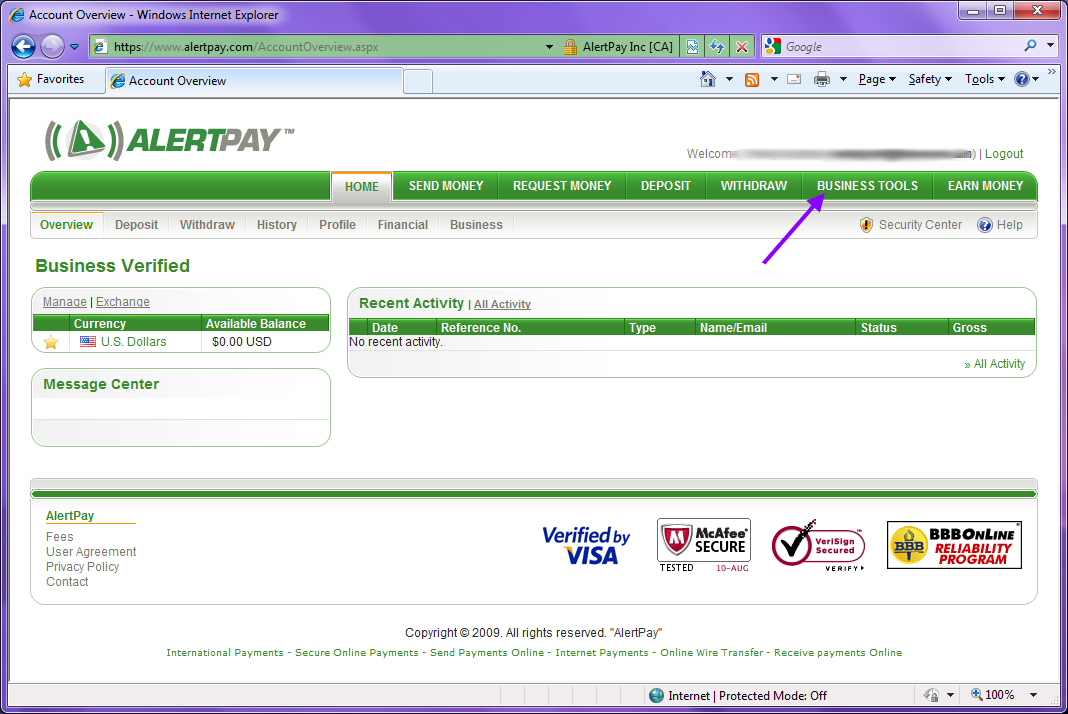Open the search provider dropdown arrow
The width and height of the screenshot is (1068, 714).
point(1050,46)
